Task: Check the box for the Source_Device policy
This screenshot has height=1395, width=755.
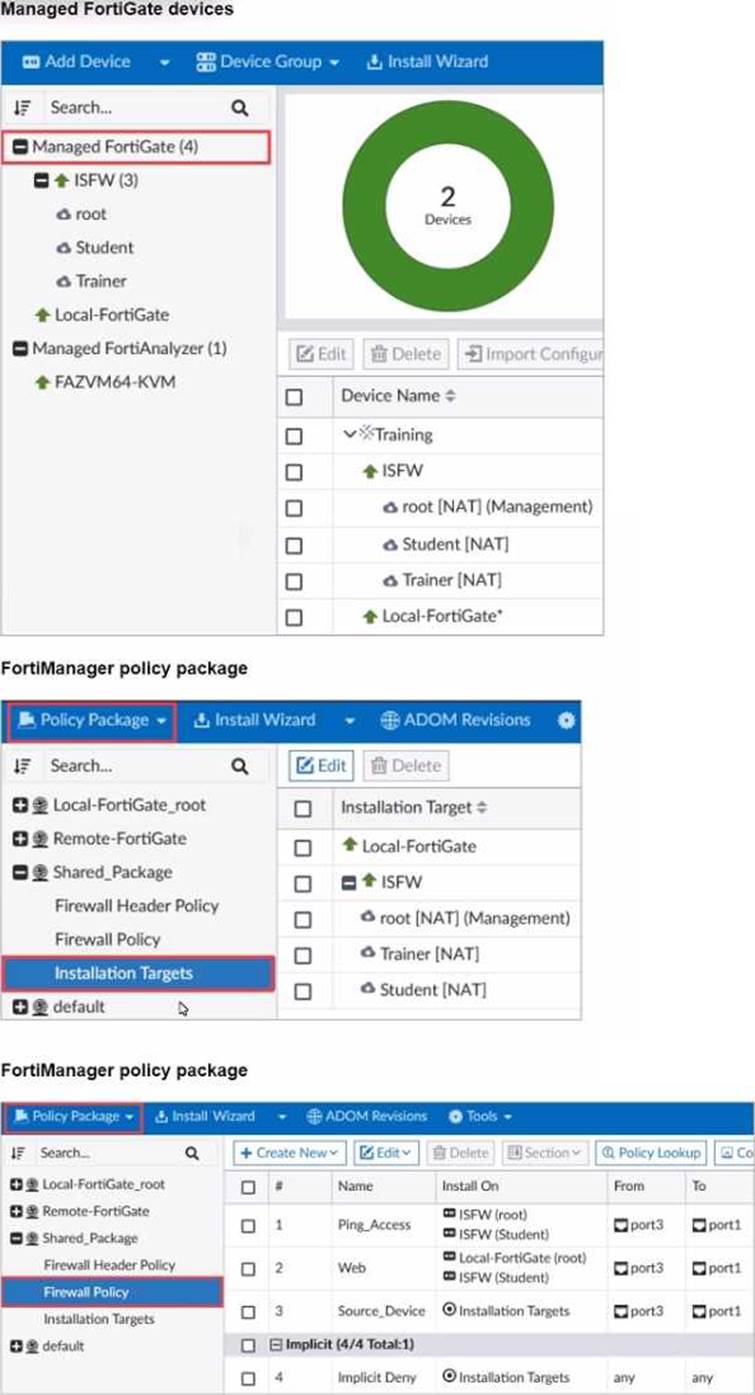Action: 248,1311
